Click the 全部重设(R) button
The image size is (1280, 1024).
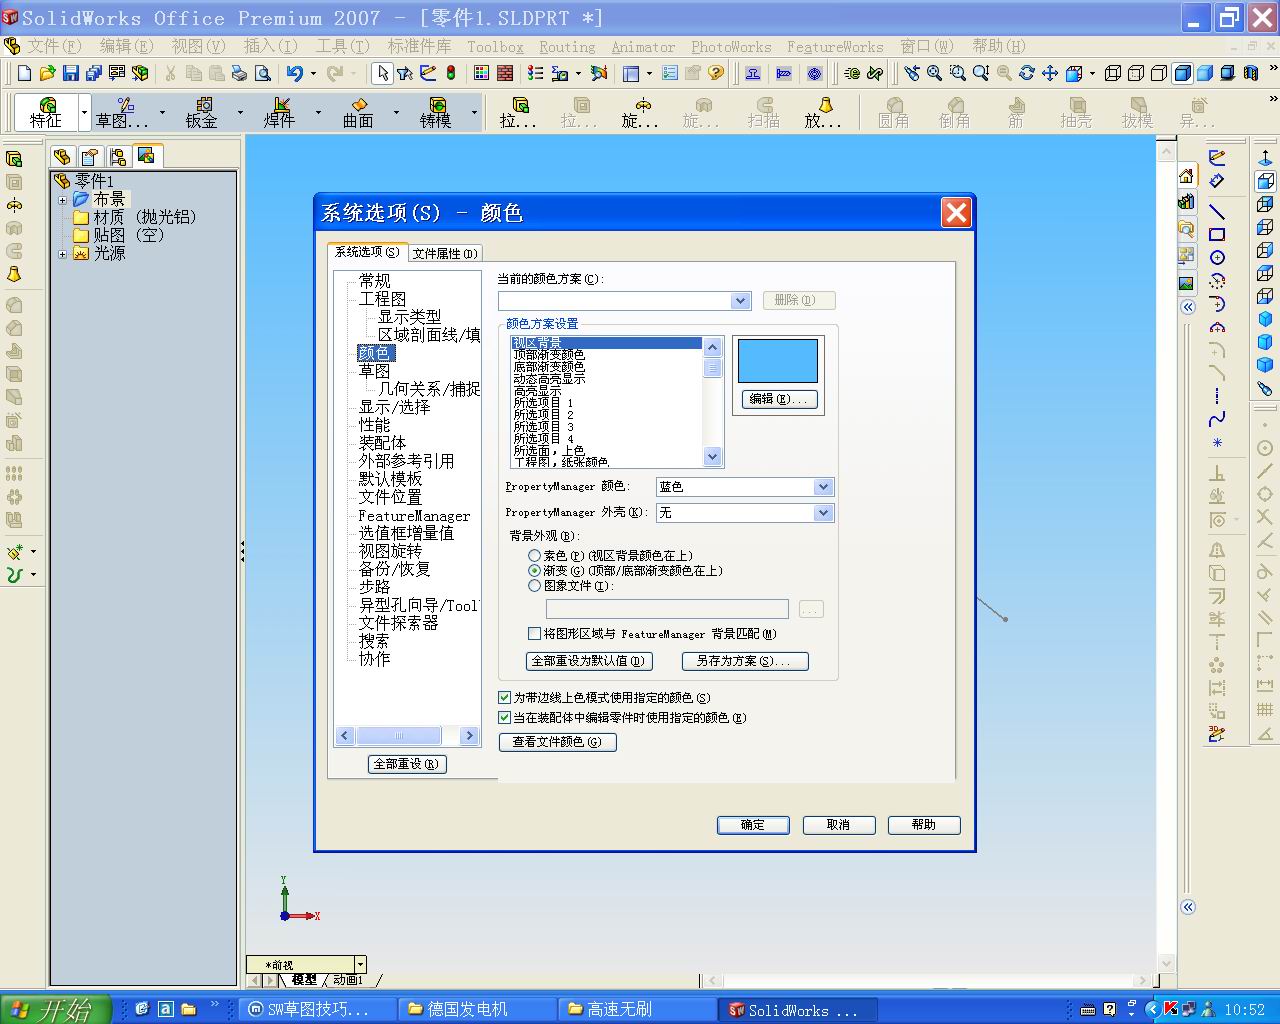(x=407, y=764)
